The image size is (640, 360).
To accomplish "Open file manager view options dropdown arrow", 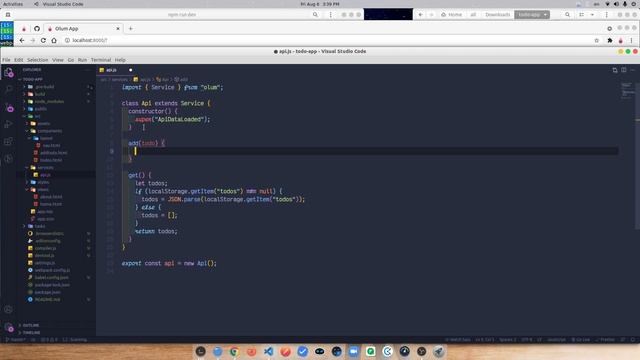I will tap(592, 15).
